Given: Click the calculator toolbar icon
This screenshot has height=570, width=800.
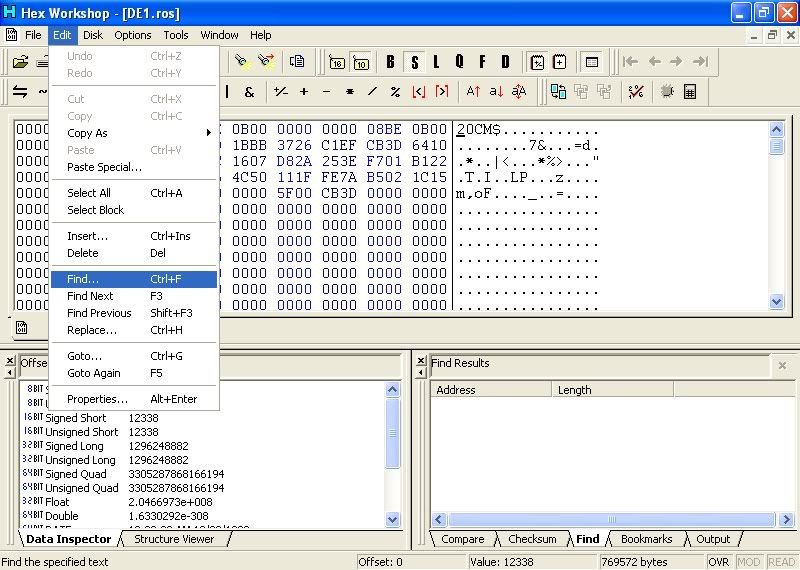Looking at the screenshot, I should (x=690, y=92).
